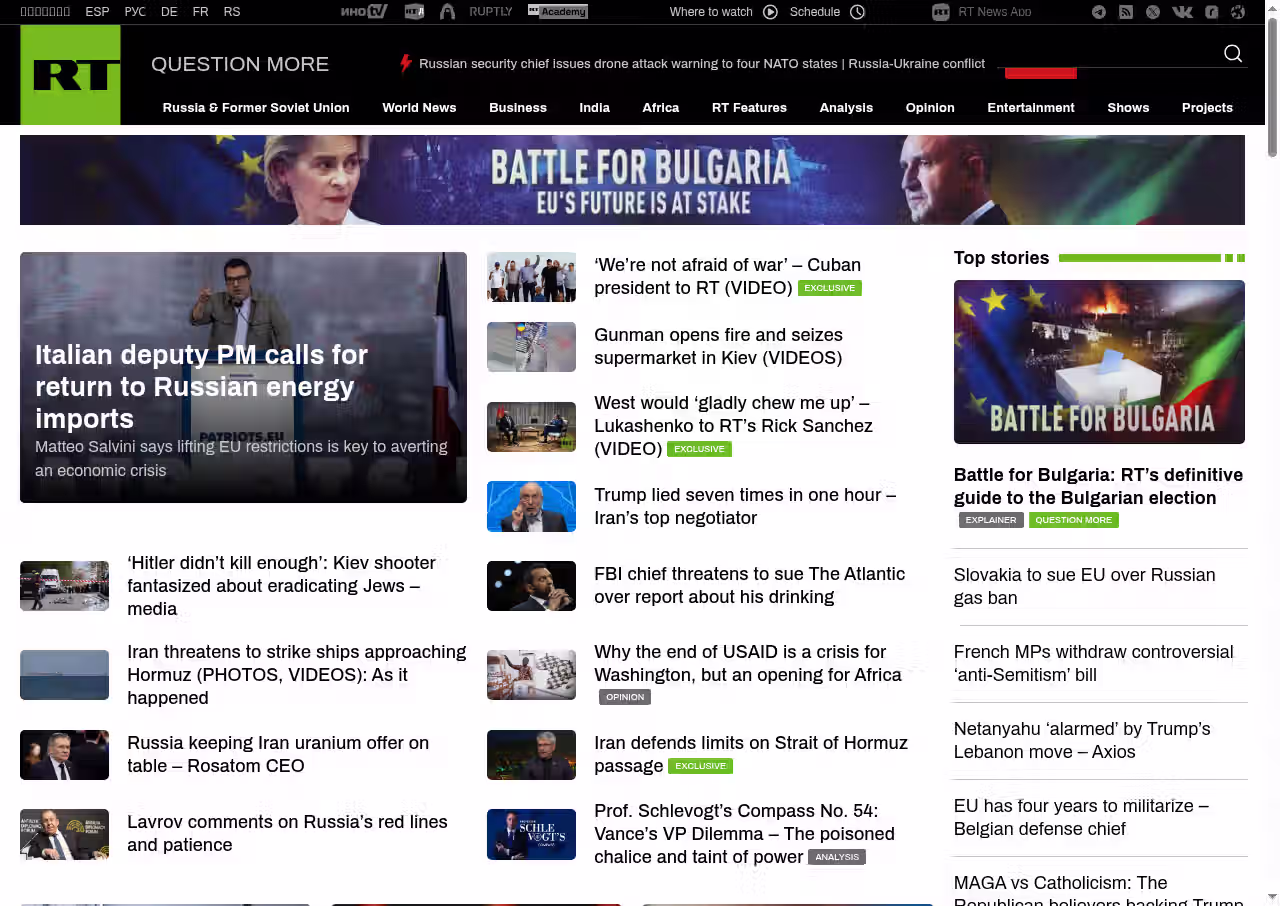The width and height of the screenshot is (1280, 906).
Task: Go to the Business section
Action: (518, 108)
